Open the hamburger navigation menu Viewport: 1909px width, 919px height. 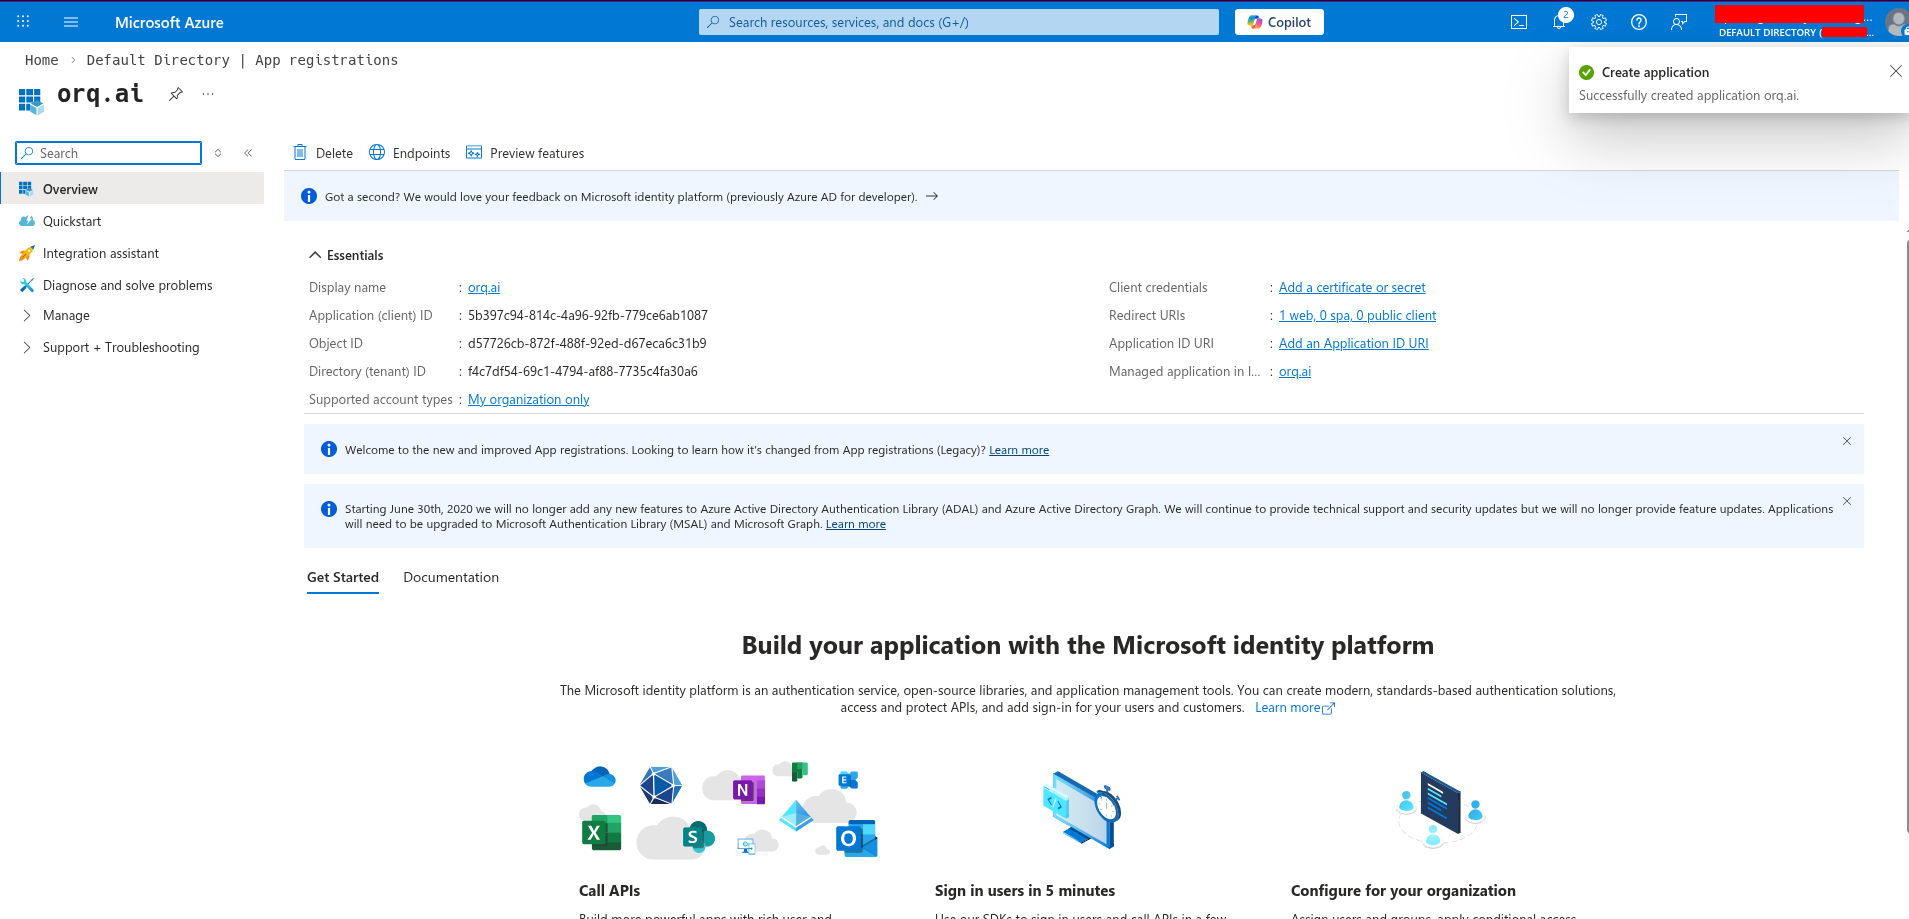click(x=70, y=21)
